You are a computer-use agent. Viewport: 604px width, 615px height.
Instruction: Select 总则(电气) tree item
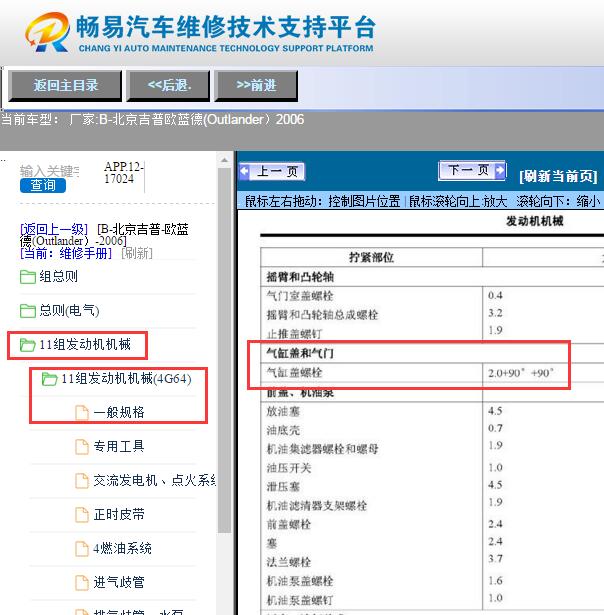[x=69, y=311]
